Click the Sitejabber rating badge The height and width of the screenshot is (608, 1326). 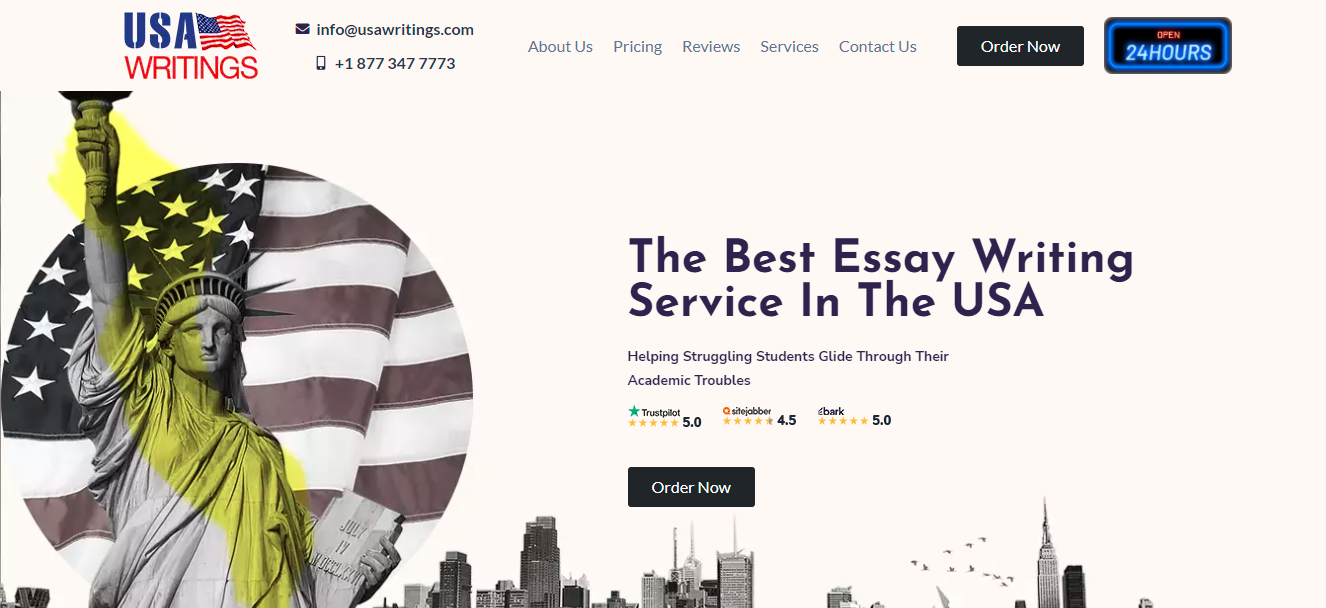(x=760, y=417)
